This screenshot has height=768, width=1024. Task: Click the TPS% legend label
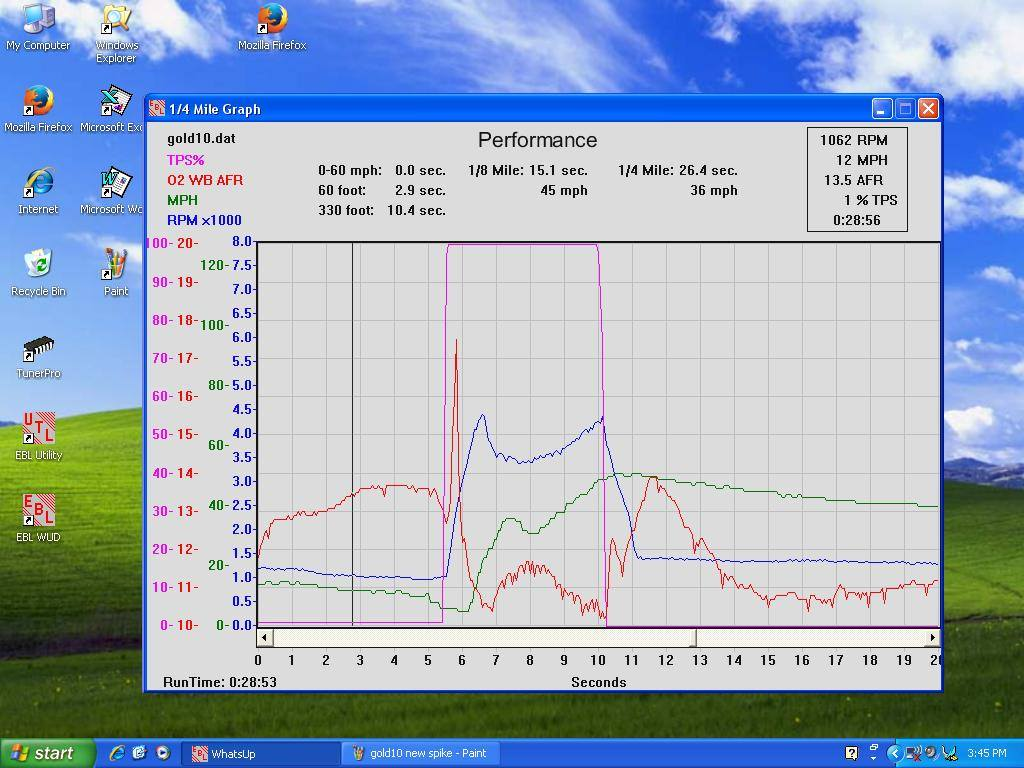pos(186,160)
